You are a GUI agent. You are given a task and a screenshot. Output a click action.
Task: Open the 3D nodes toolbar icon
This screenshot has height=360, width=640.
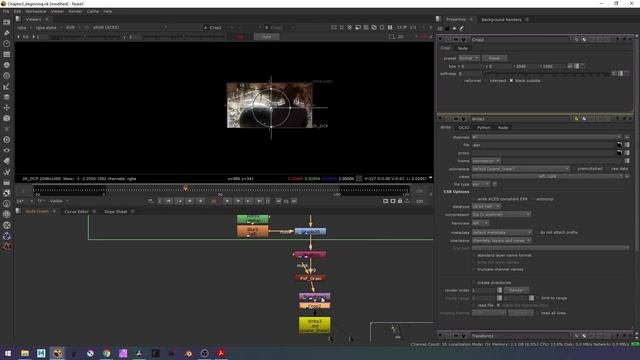[7, 118]
